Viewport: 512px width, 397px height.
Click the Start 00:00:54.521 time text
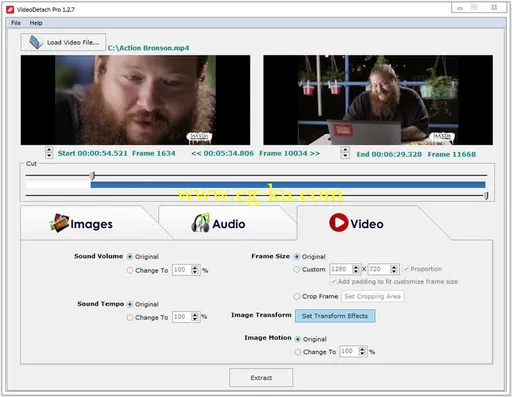93,153
